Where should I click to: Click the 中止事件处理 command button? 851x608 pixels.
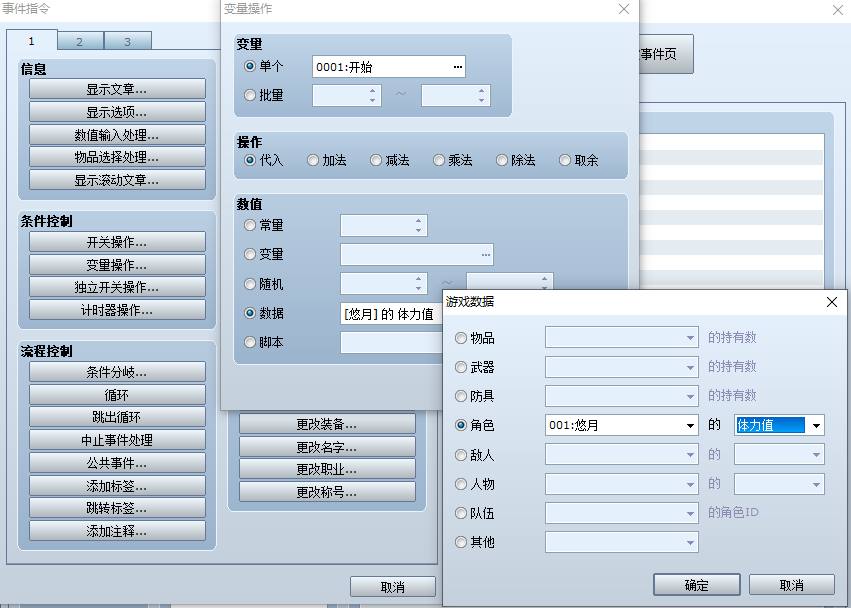coord(117,440)
